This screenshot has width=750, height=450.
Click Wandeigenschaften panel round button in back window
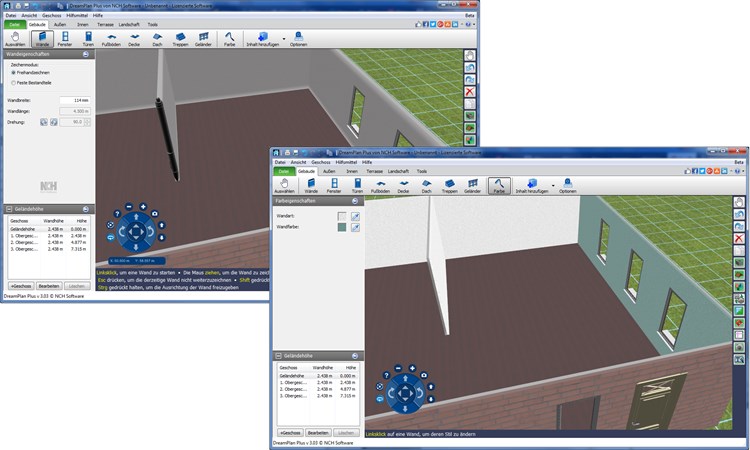[x=86, y=55]
